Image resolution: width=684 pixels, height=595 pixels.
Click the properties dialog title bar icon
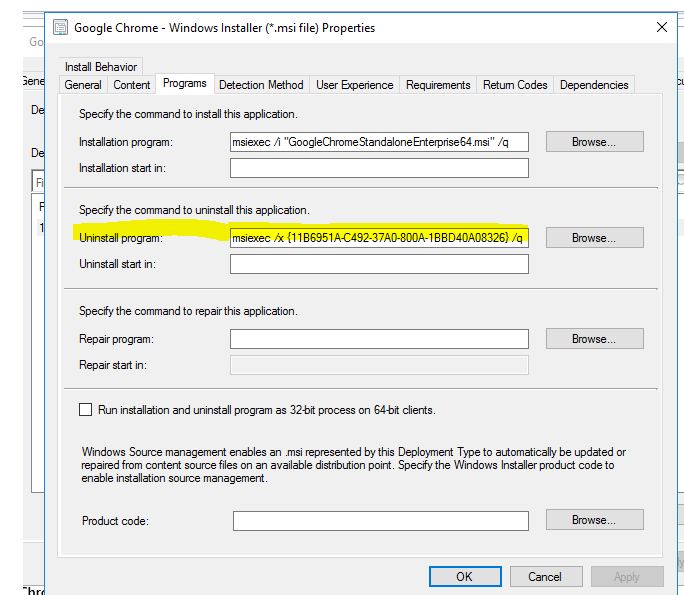(61, 27)
